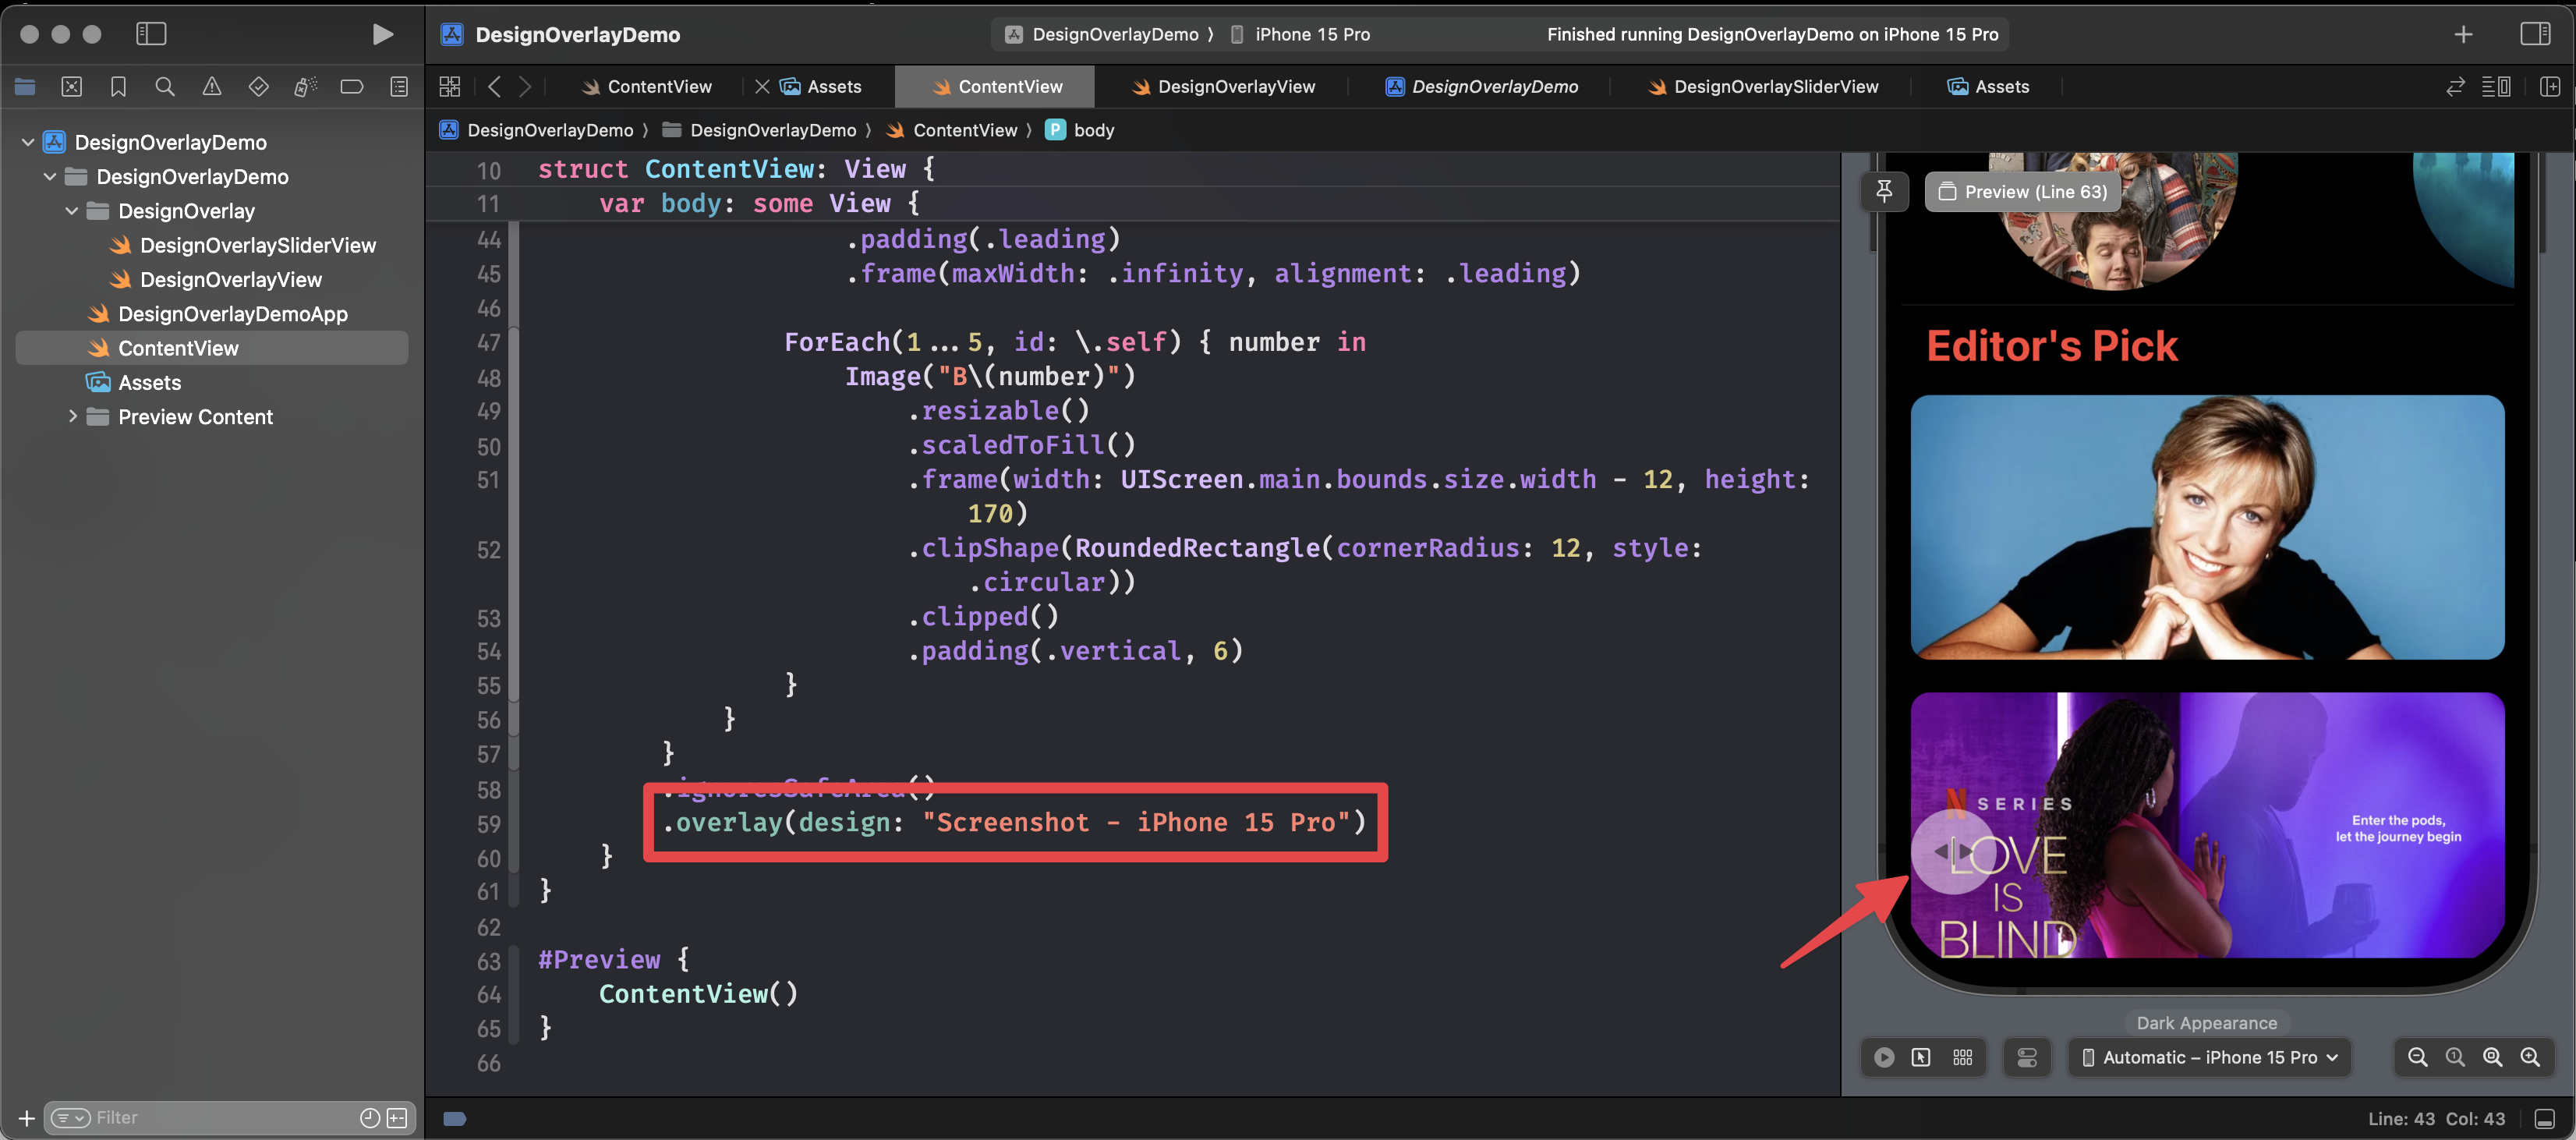Toggle the debug area at bottom right
This screenshot has width=2576, height=1140.
coord(2545,1119)
